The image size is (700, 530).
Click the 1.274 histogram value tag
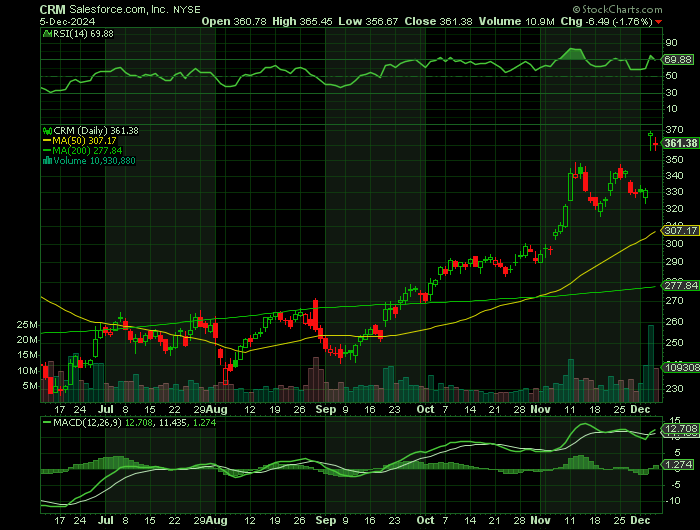[x=679, y=465]
